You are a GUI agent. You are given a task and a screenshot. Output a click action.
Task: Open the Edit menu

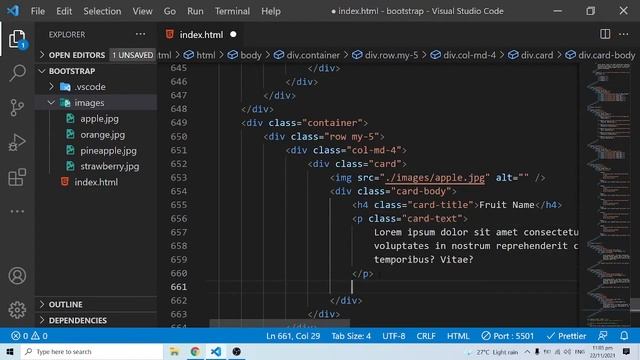[64, 11]
